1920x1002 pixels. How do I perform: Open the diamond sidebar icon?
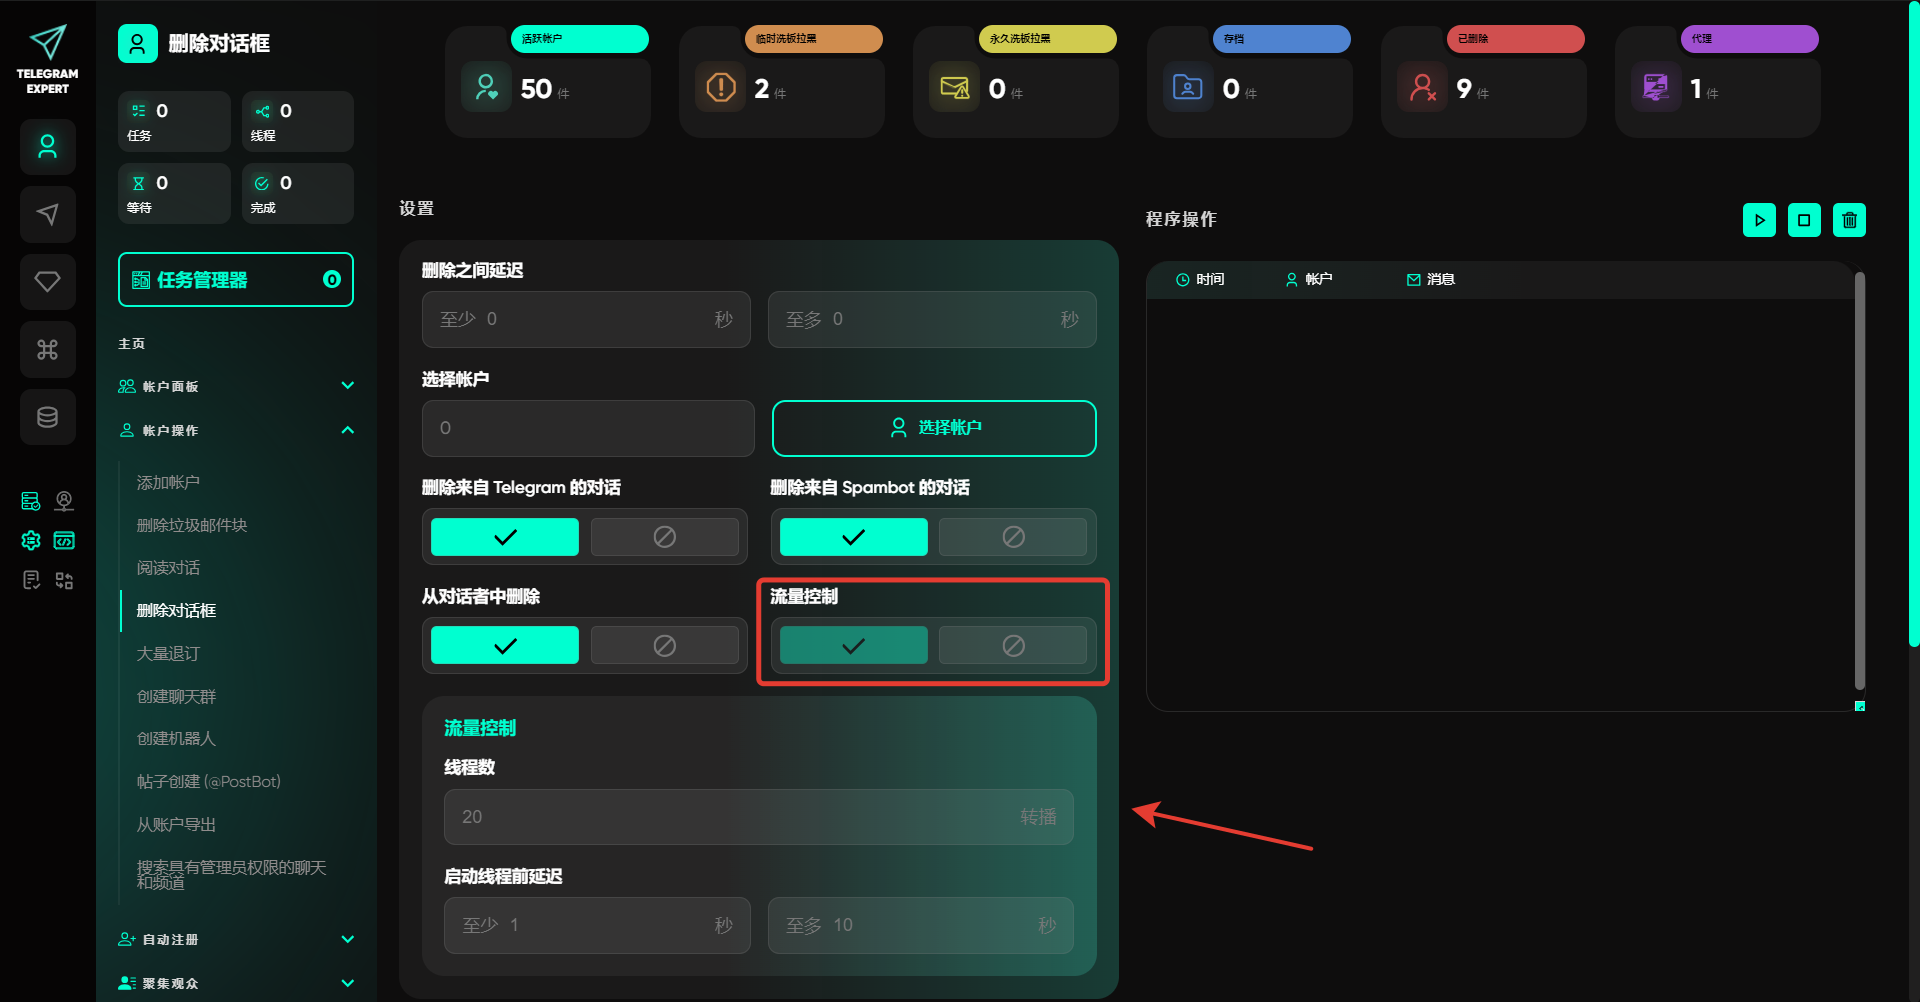click(48, 282)
